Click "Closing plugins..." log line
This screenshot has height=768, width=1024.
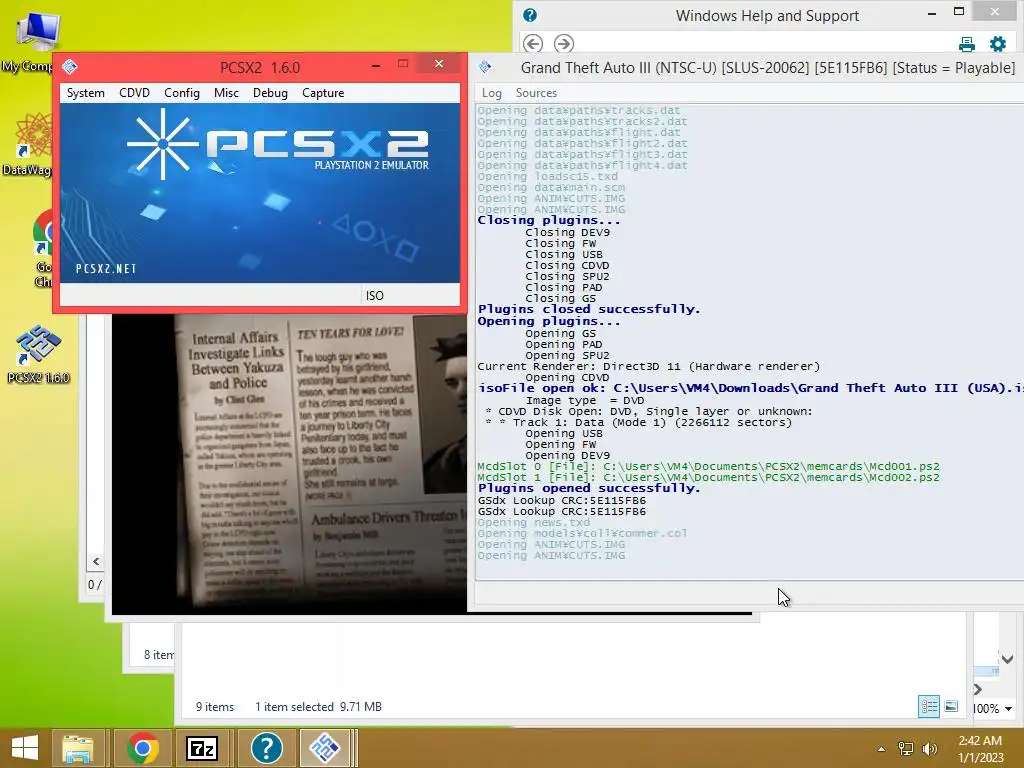pyautogui.click(x=549, y=220)
